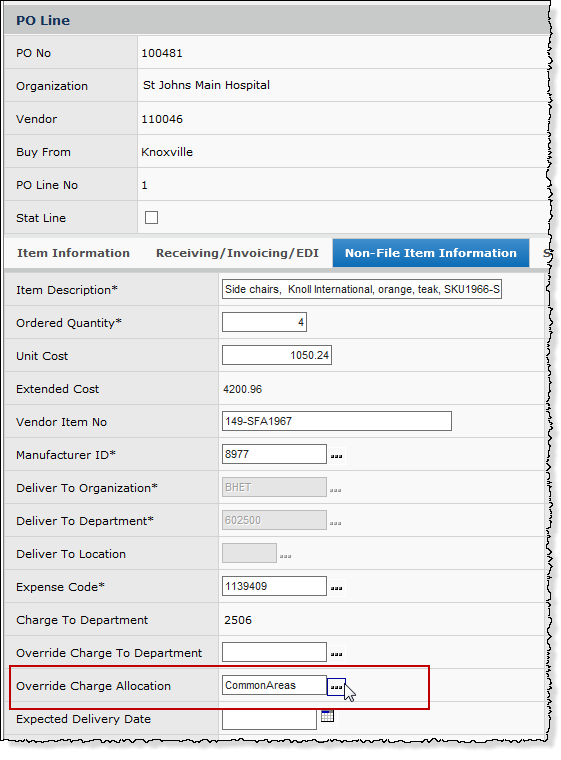Click the empty Expected Delivery Date field
Screen dimensions: 561x760
[x=270, y=719]
